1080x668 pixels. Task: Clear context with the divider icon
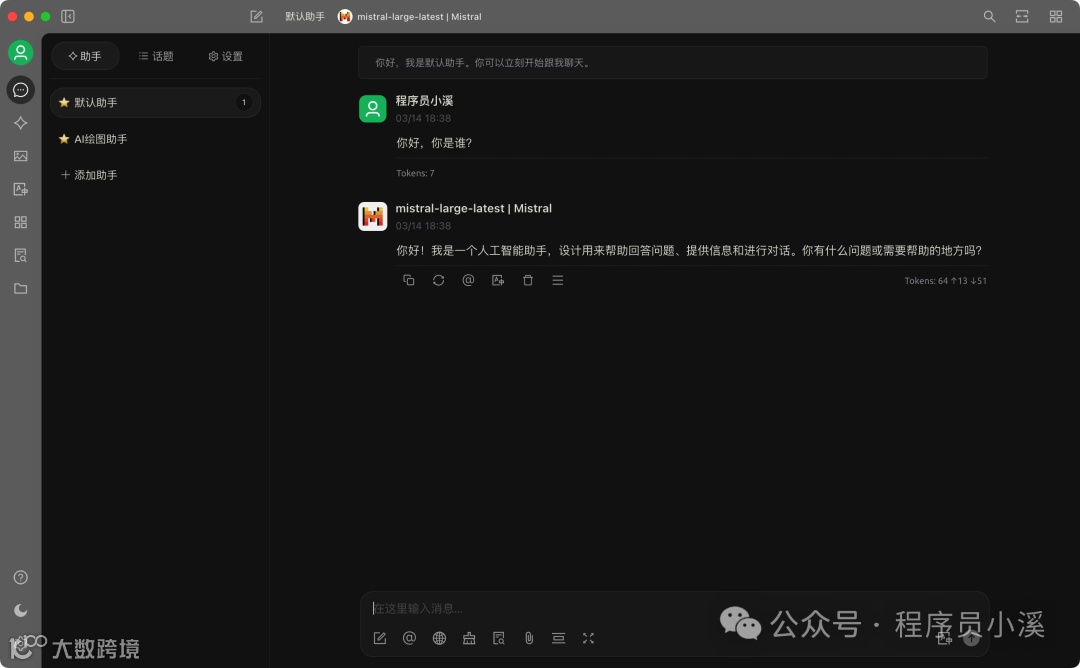559,638
